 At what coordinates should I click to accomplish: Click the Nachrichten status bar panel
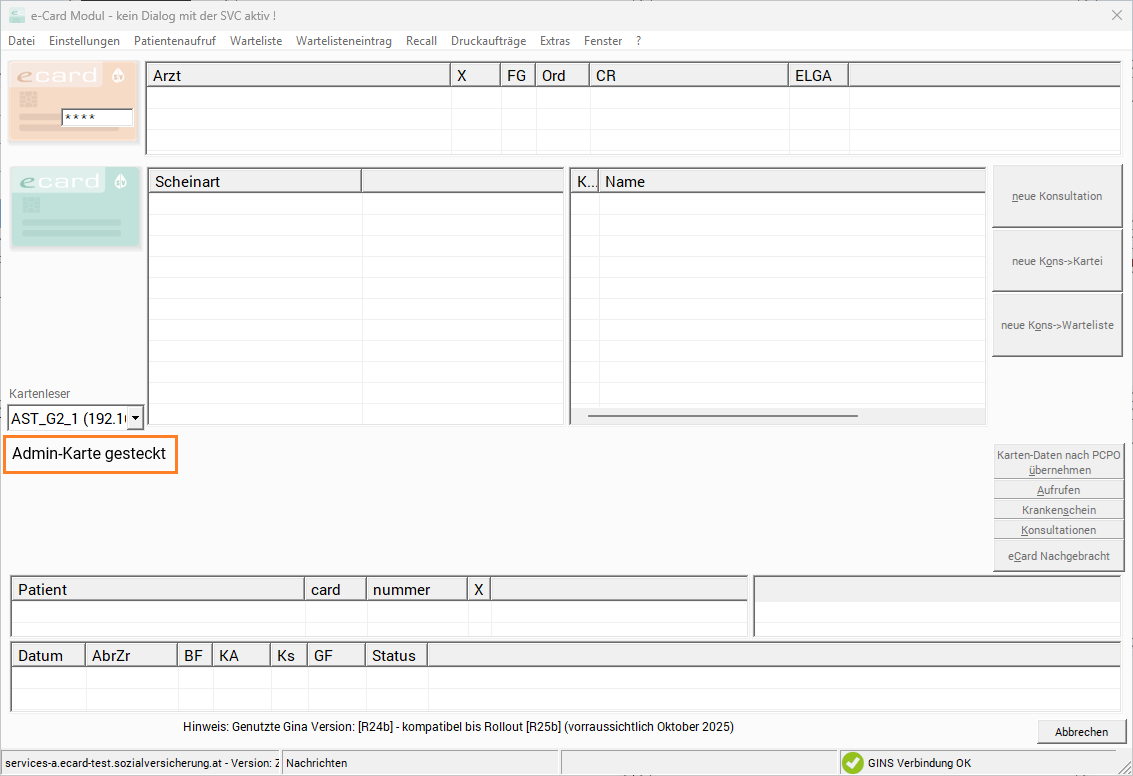click(x=419, y=763)
